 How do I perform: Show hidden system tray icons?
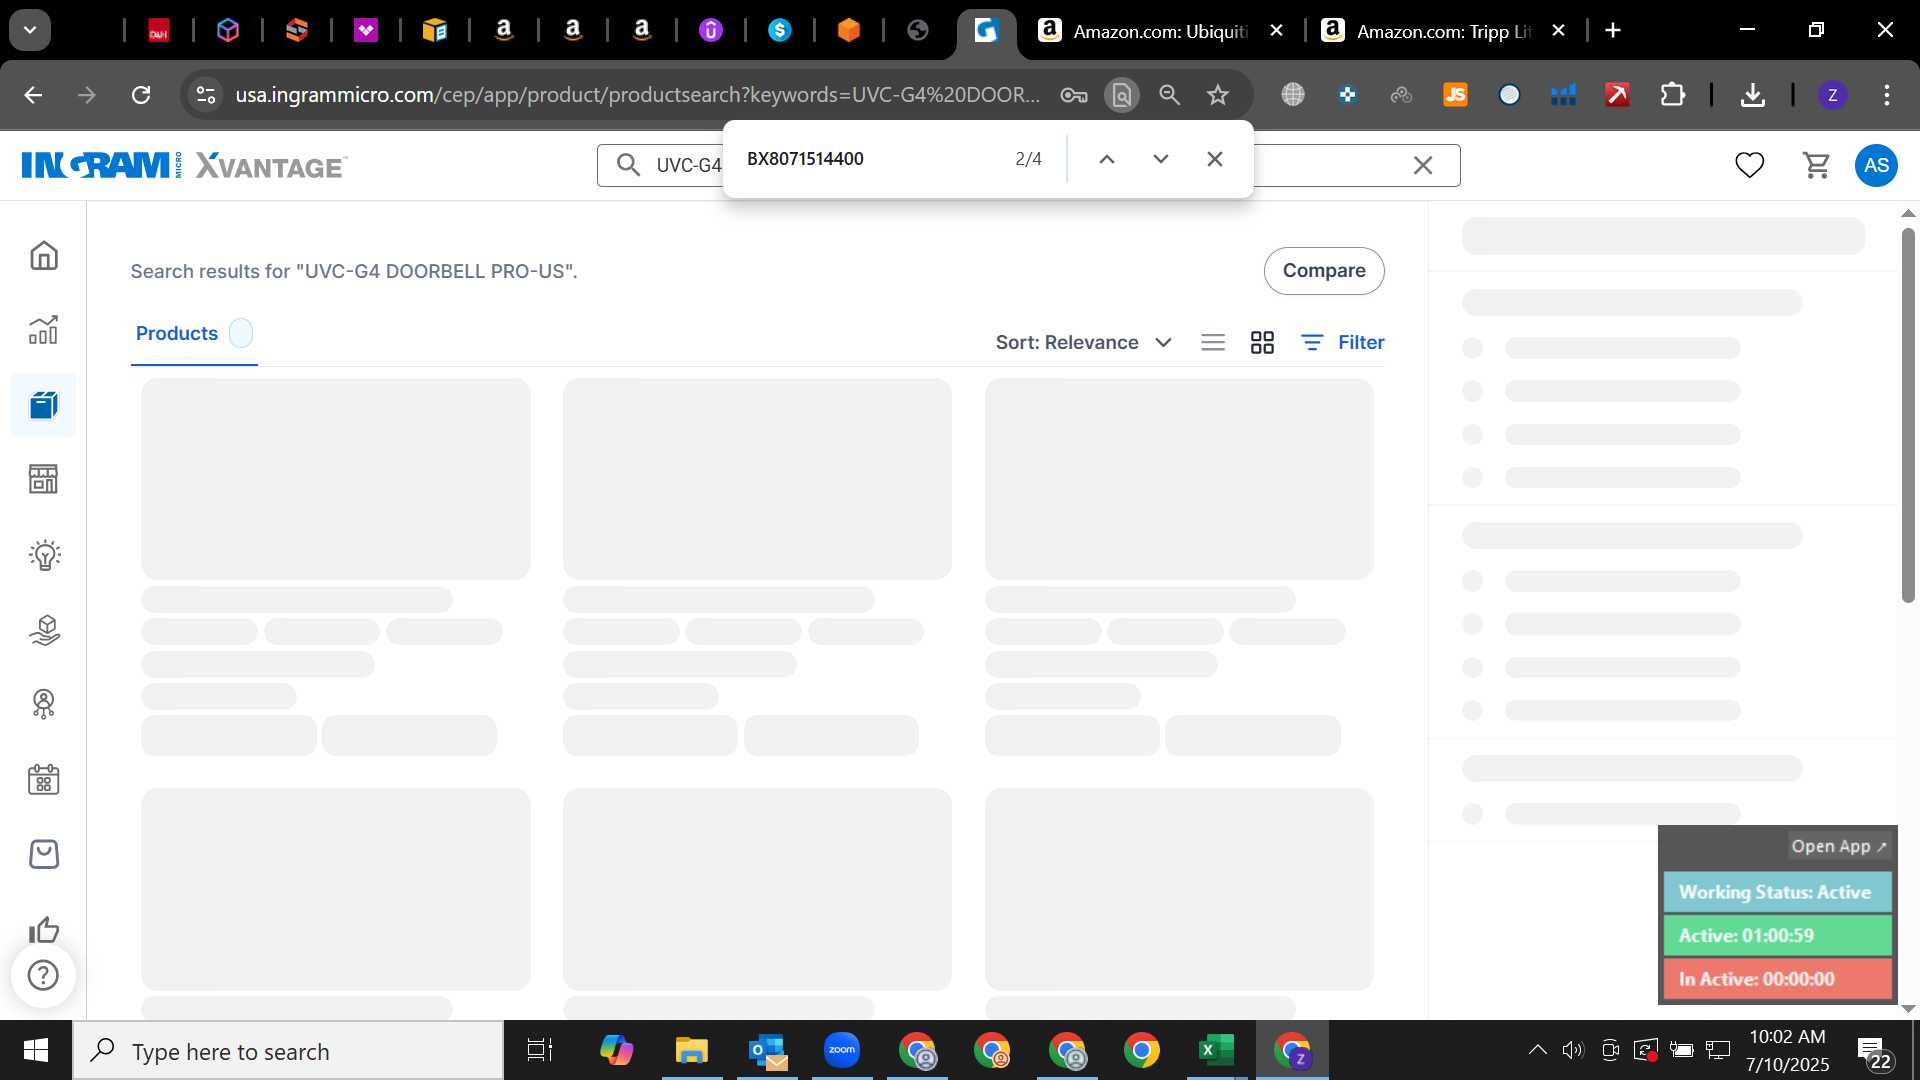tap(1537, 1050)
